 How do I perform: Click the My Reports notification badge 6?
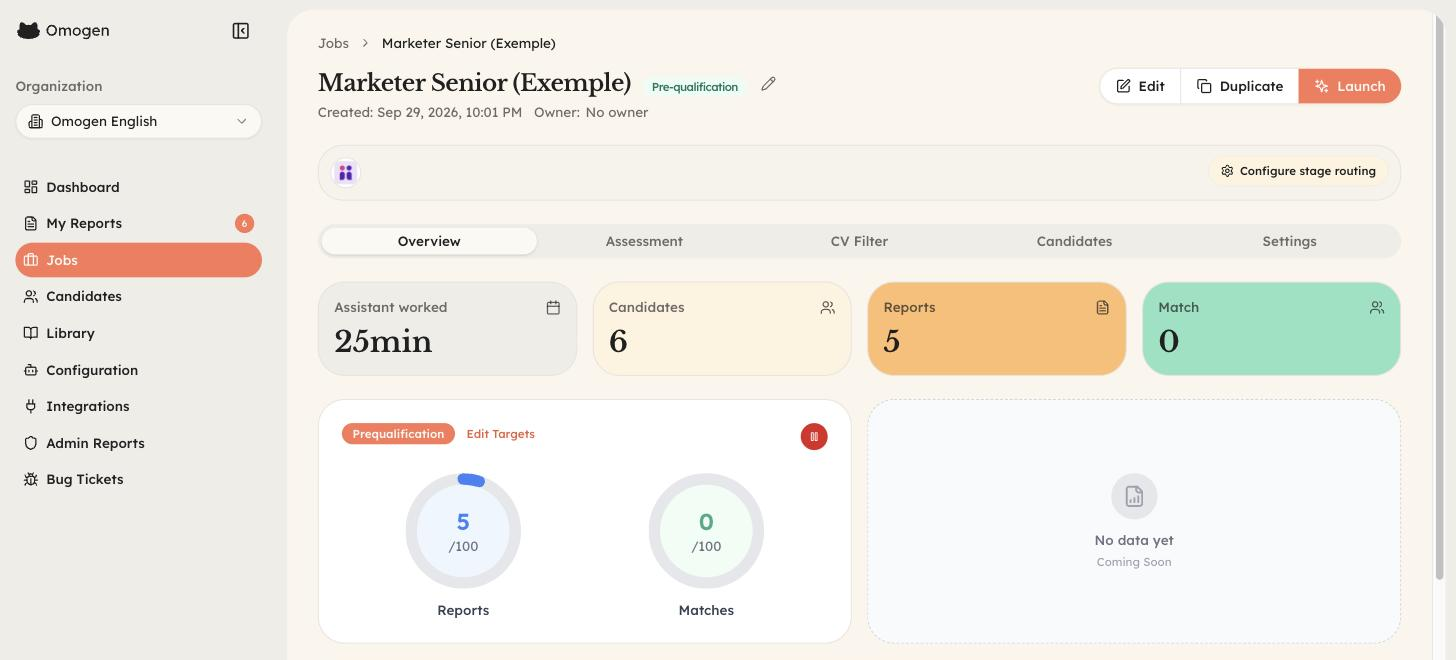(244, 223)
